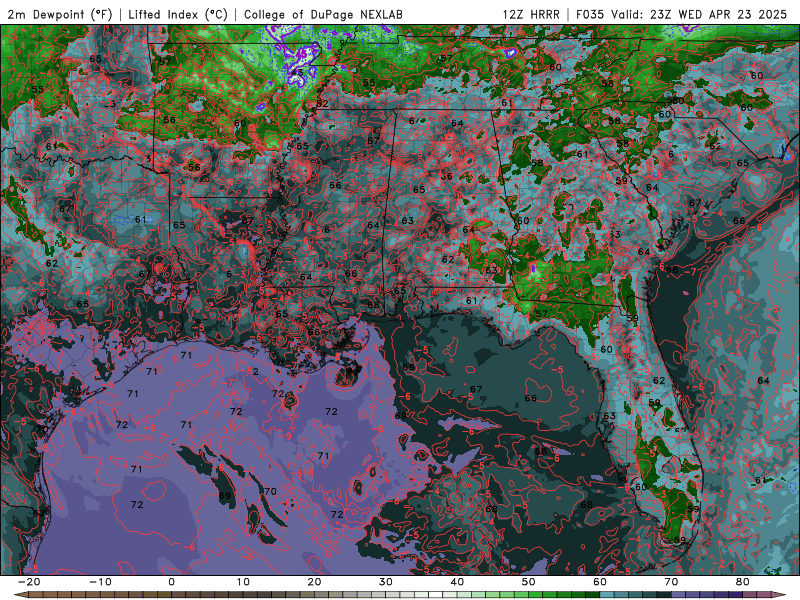This screenshot has height=600, width=800.
Task: Click the 40 label on the color scale
Action: coord(457,582)
